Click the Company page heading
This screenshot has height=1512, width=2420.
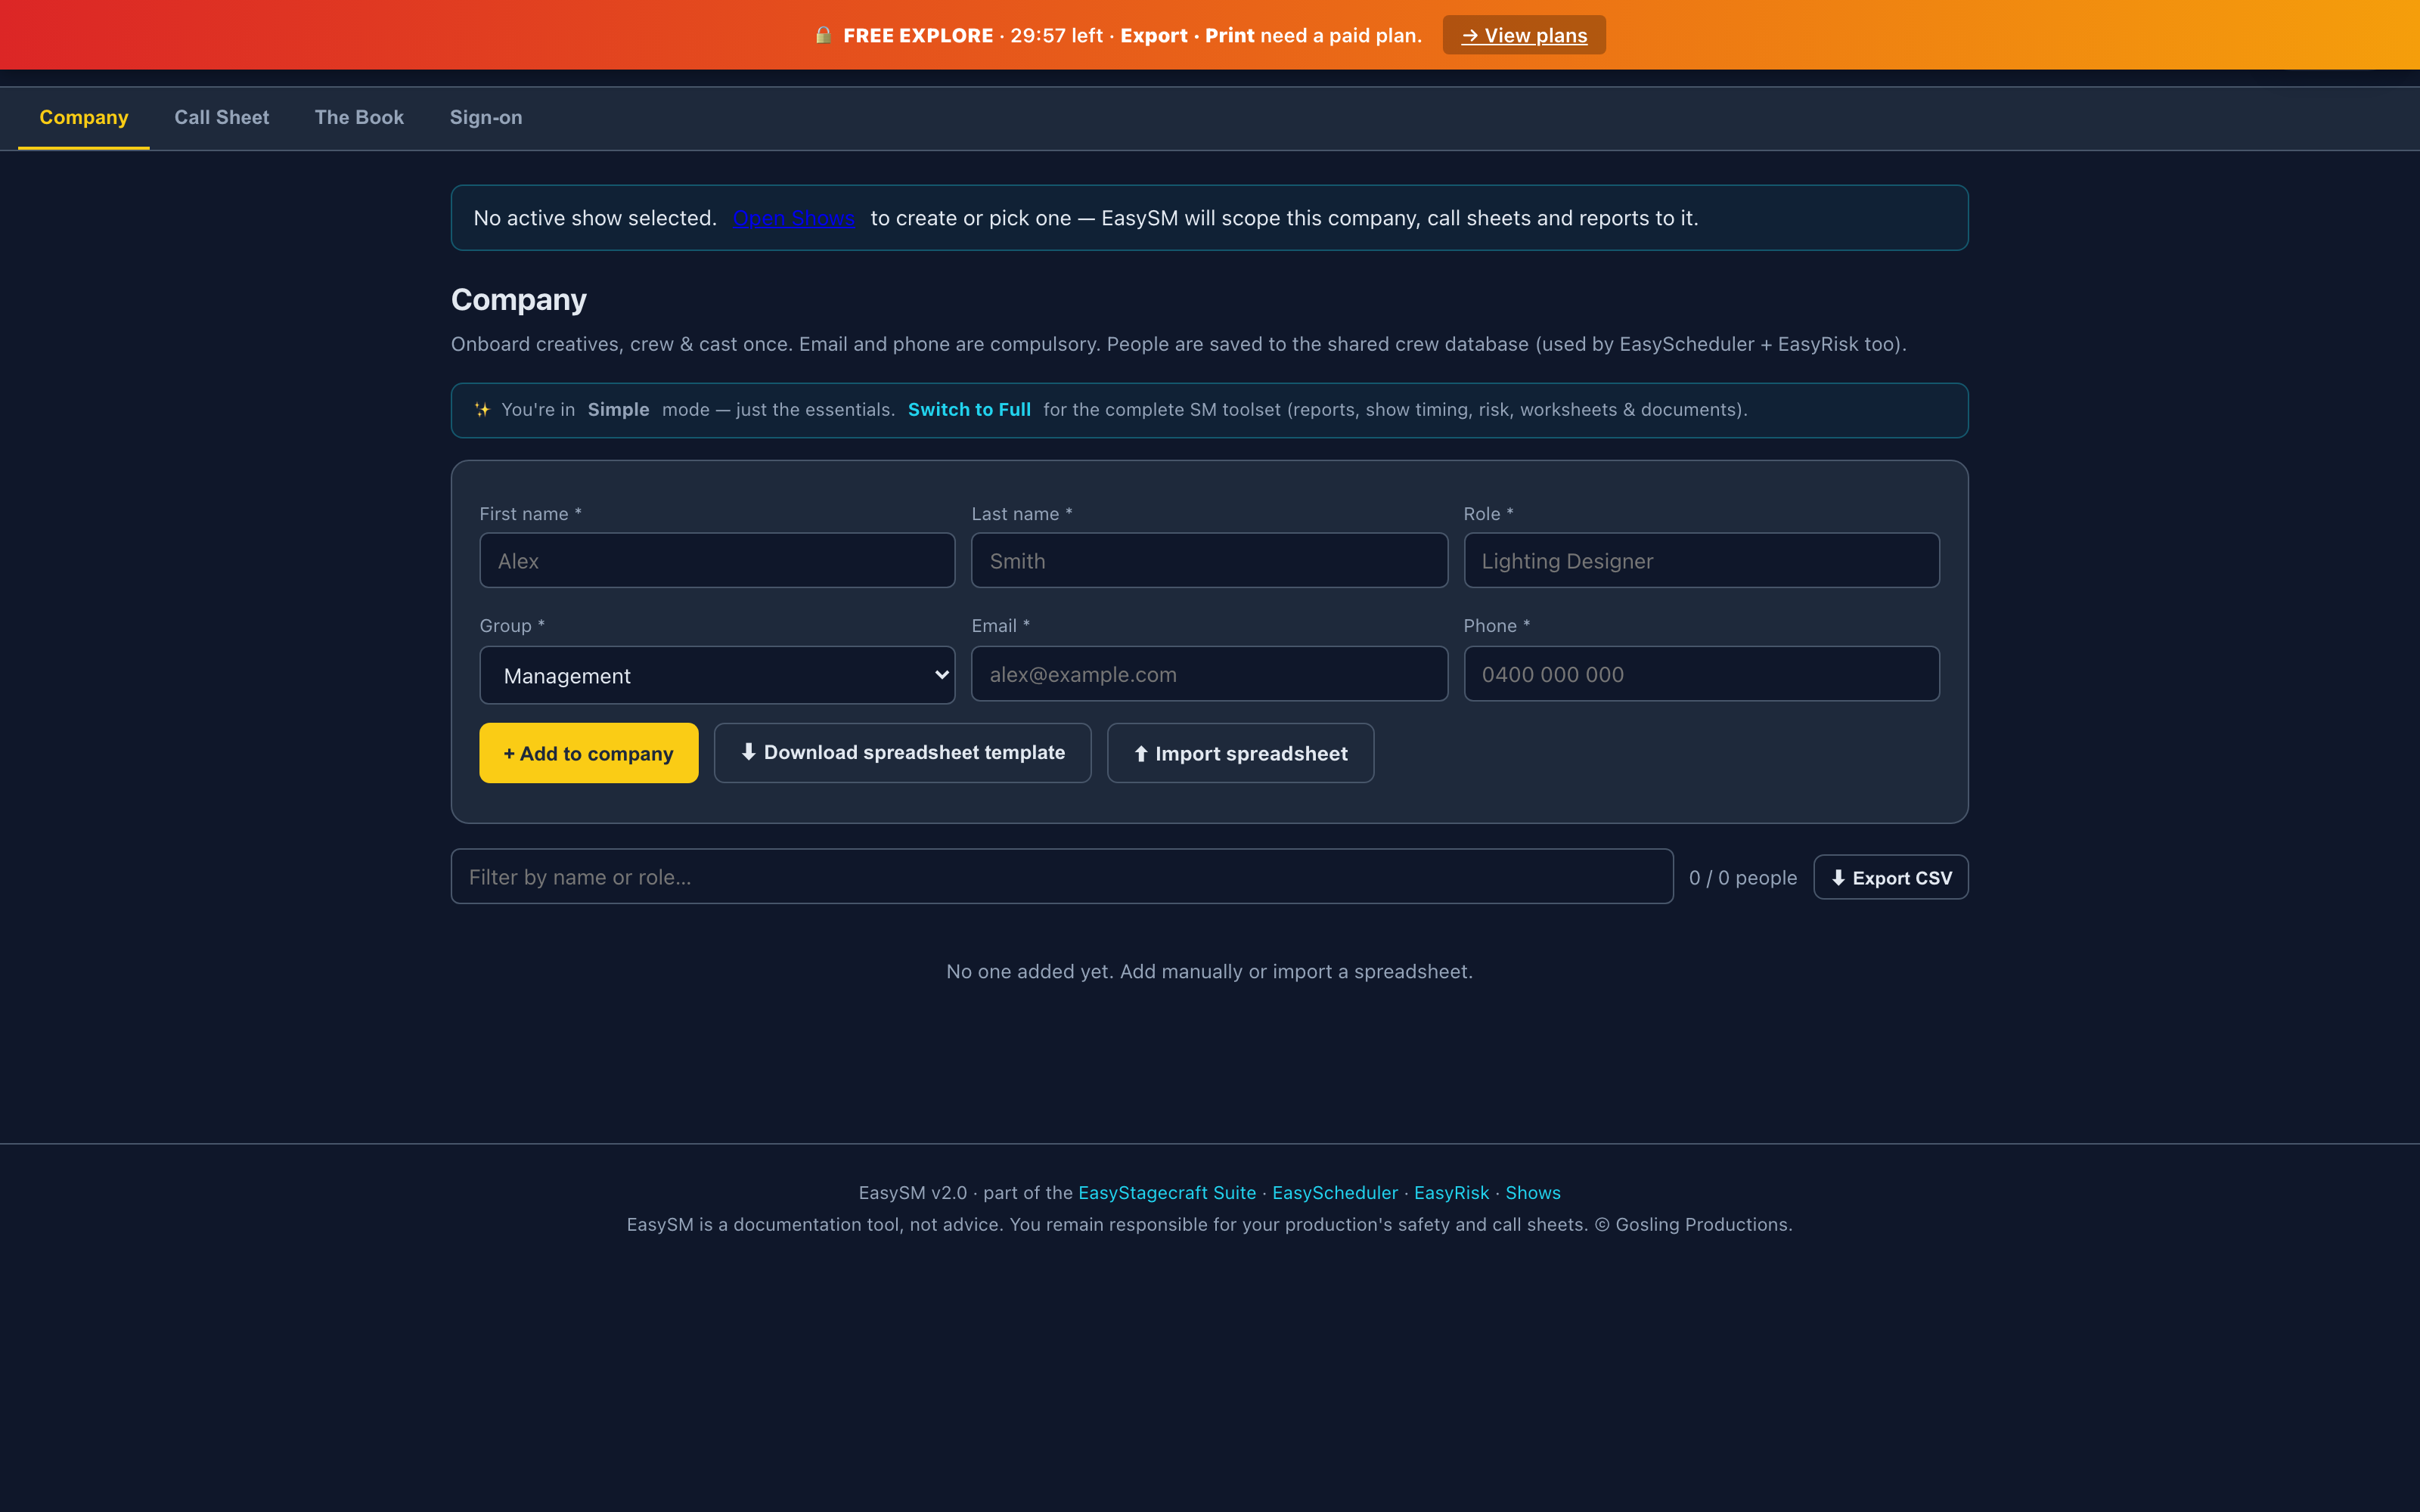(x=519, y=300)
